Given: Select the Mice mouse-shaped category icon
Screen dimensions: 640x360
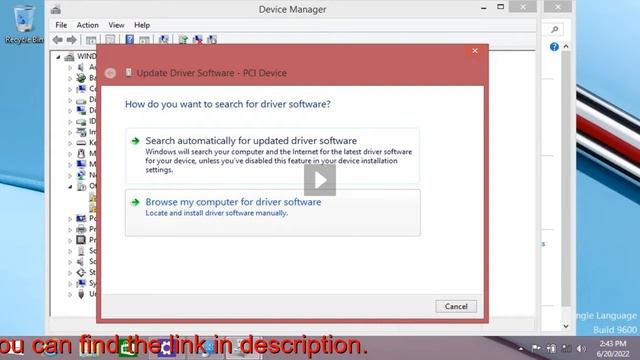Looking at the screenshot, I should point(81,153).
